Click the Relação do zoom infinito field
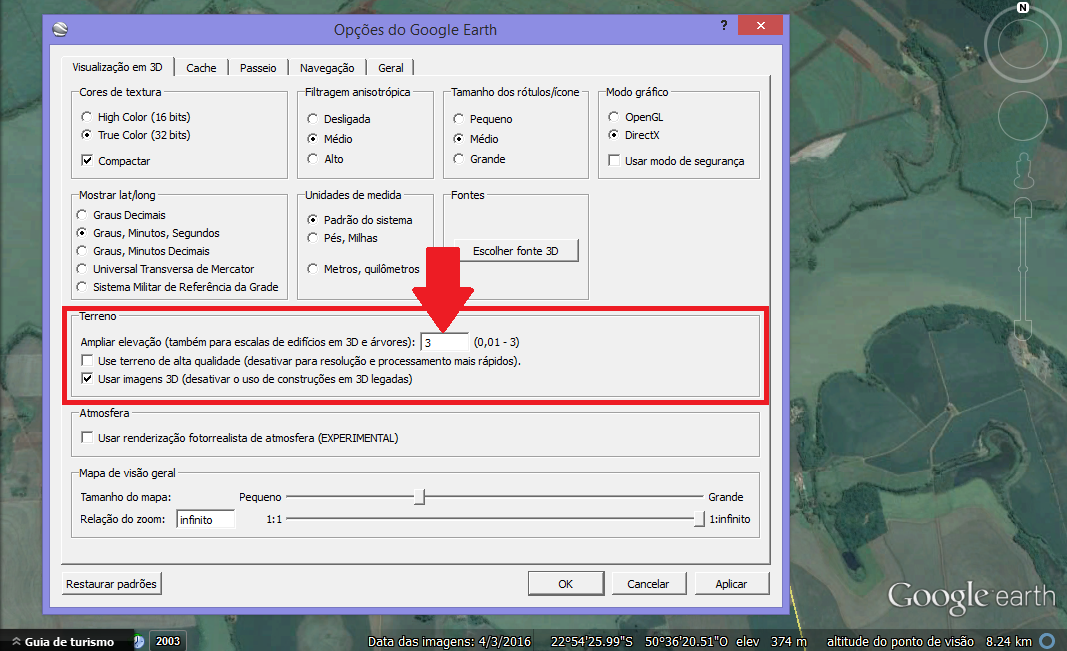 click(206, 519)
